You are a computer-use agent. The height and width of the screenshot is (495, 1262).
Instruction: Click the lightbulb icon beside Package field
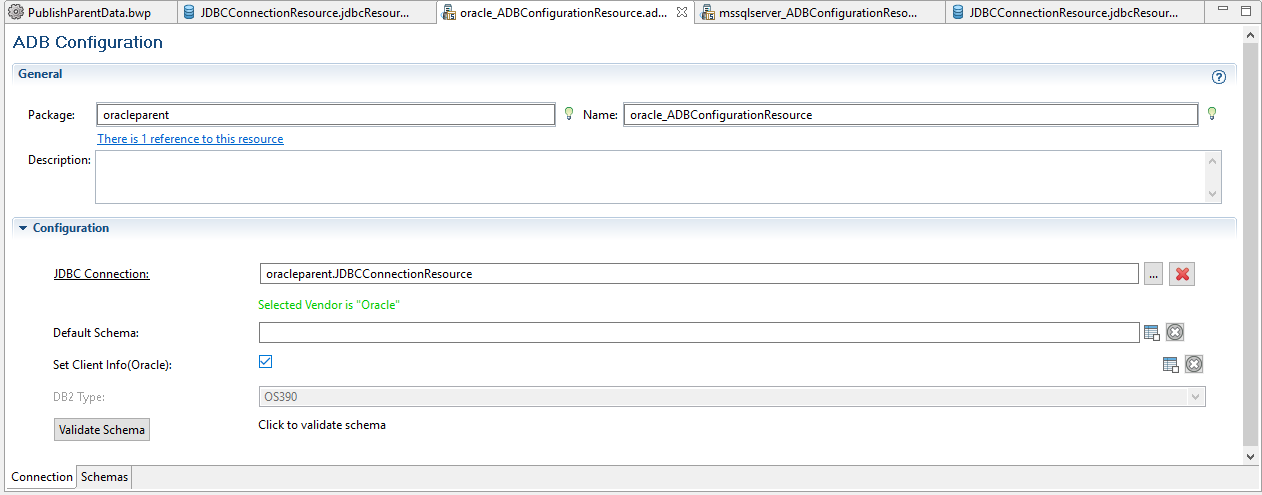click(568, 114)
